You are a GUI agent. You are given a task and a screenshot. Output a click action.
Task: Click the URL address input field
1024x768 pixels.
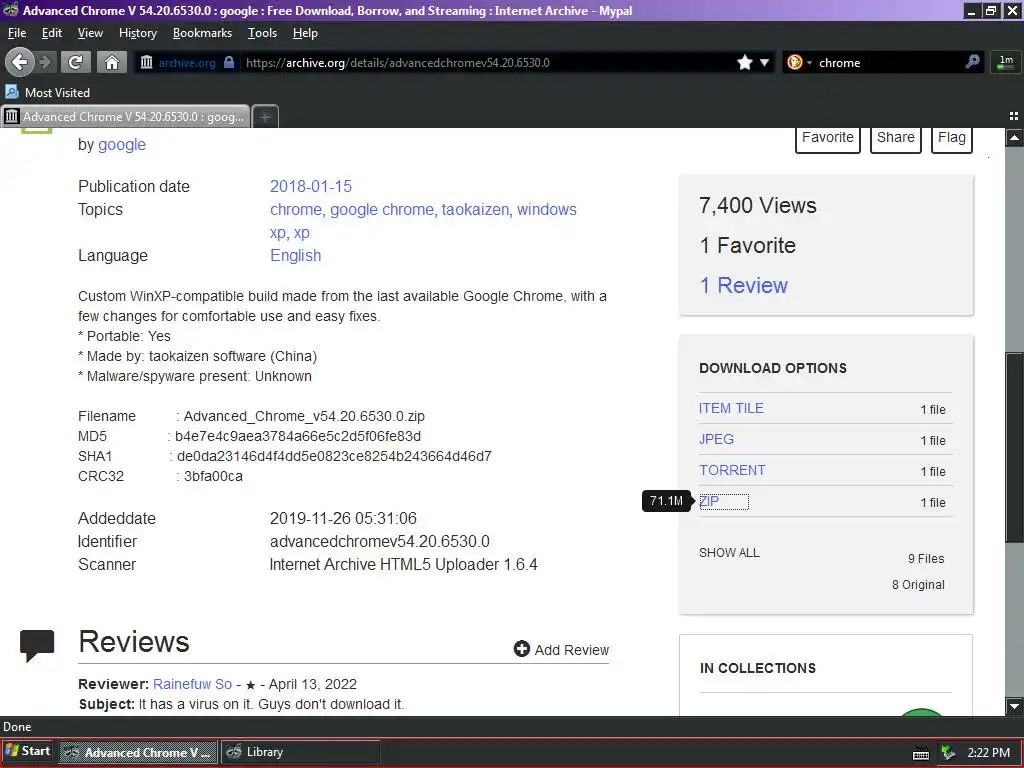[x=487, y=63]
